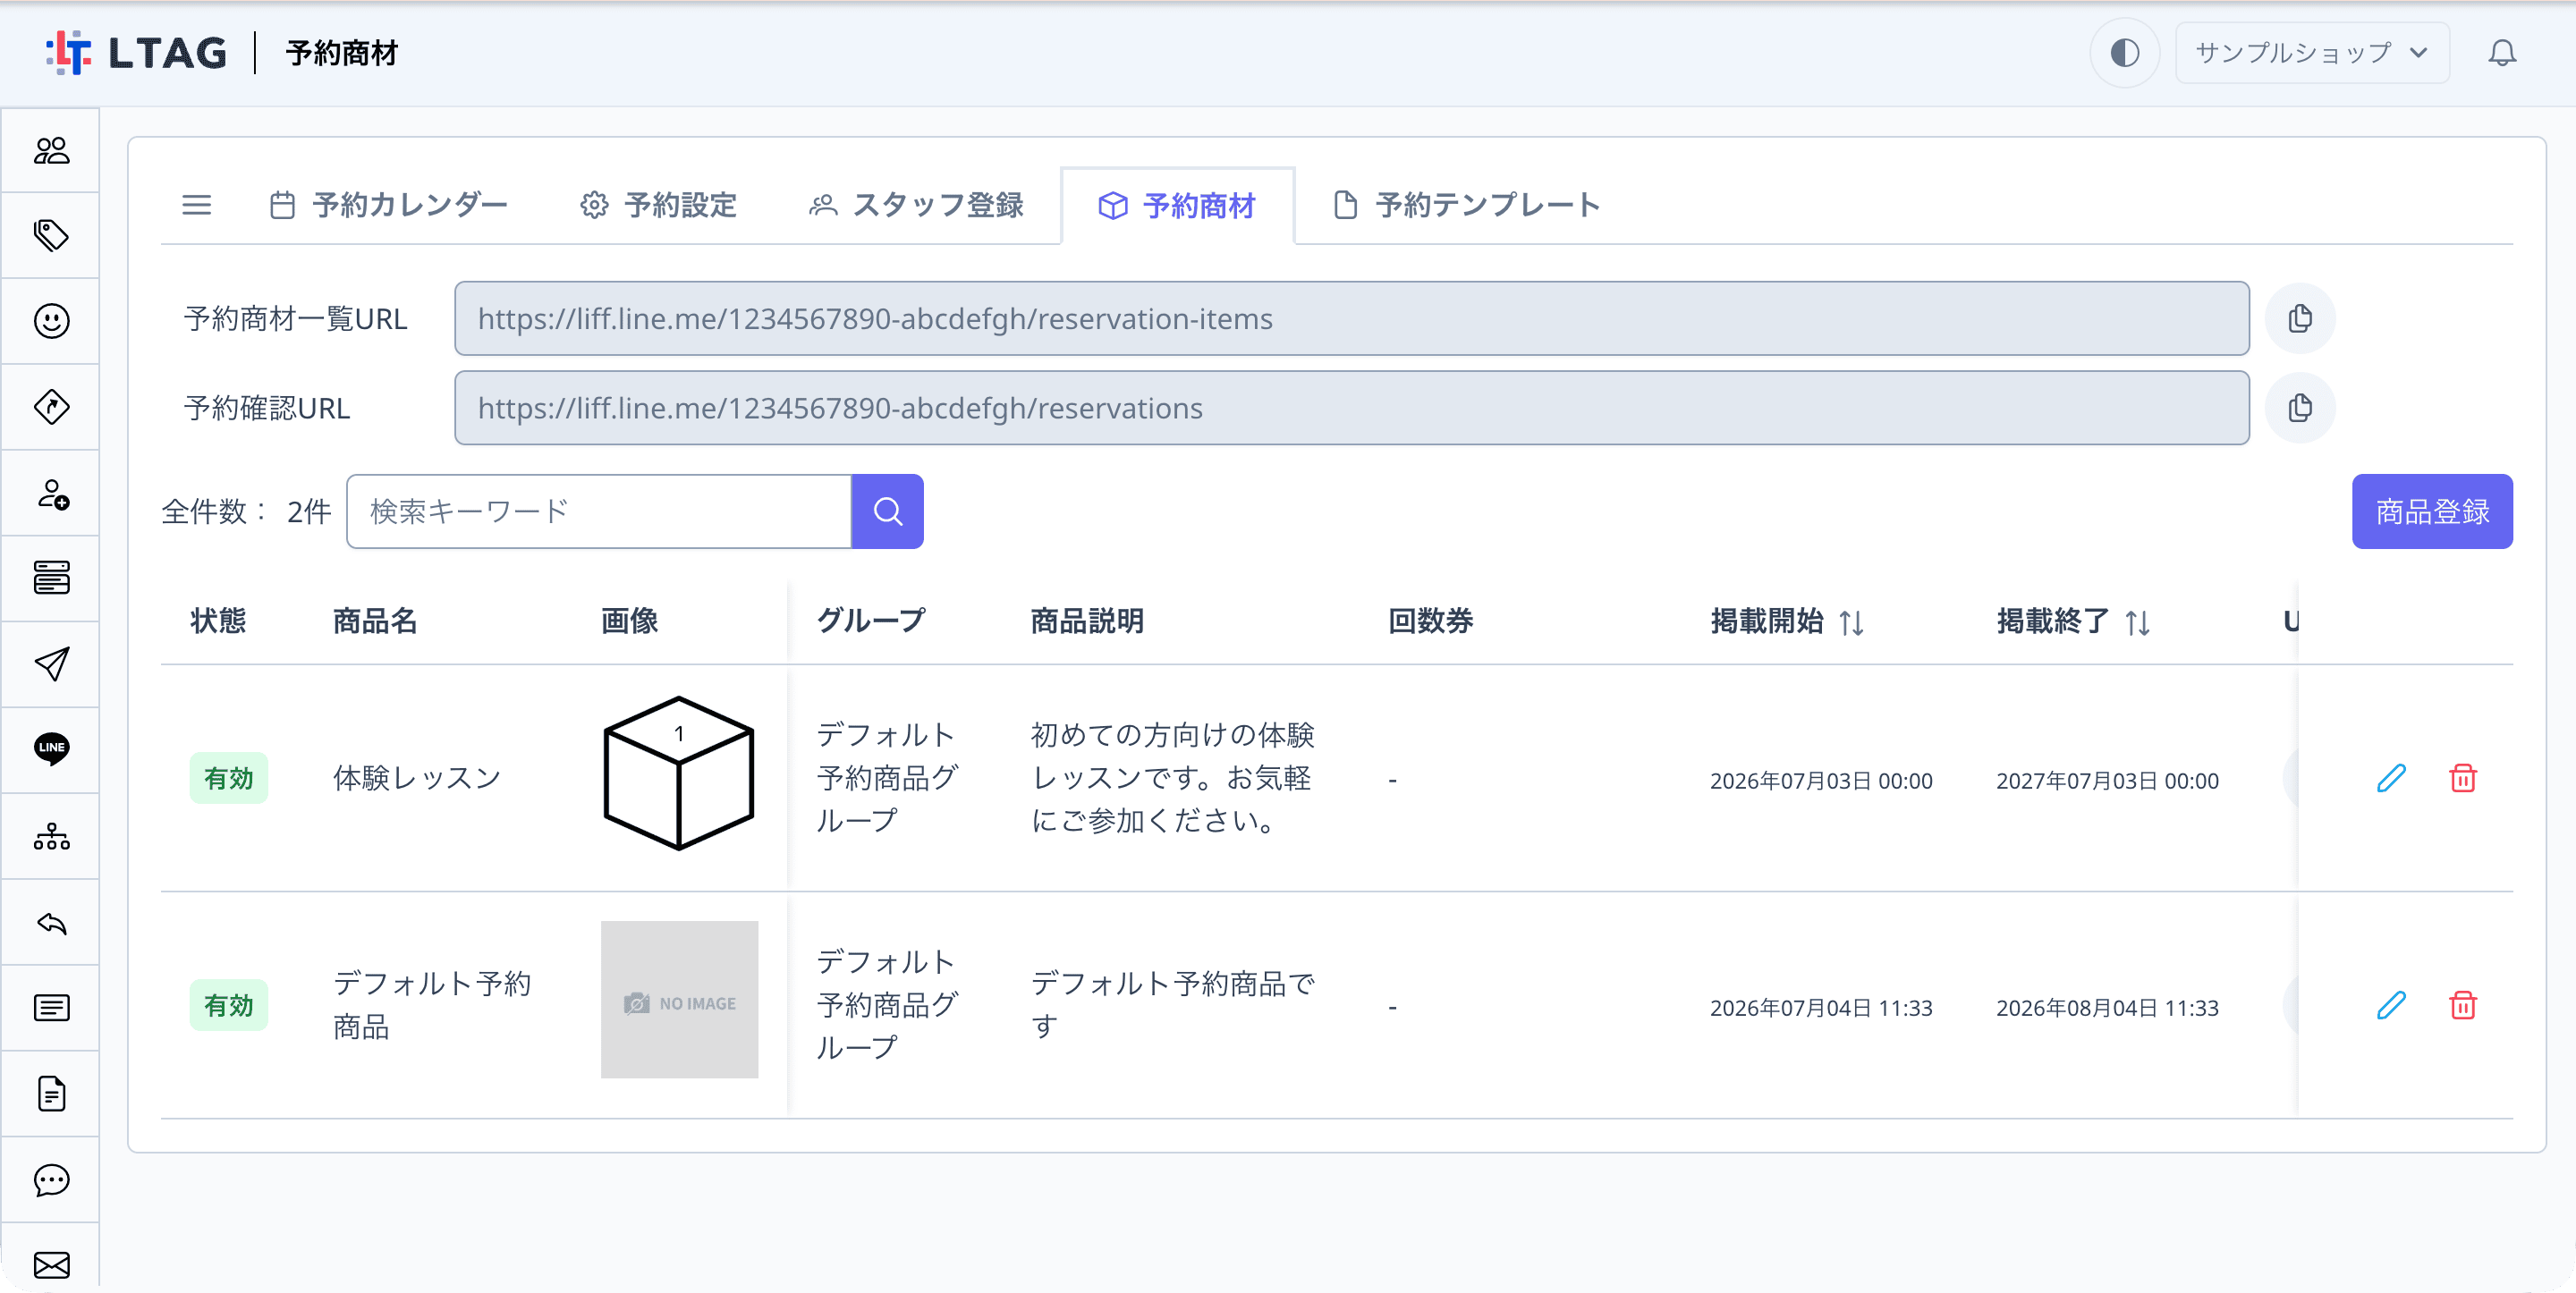Focus the 検索キーワード search box
The width and height of the screenshot is (2576, 1293).
(599, 512)
